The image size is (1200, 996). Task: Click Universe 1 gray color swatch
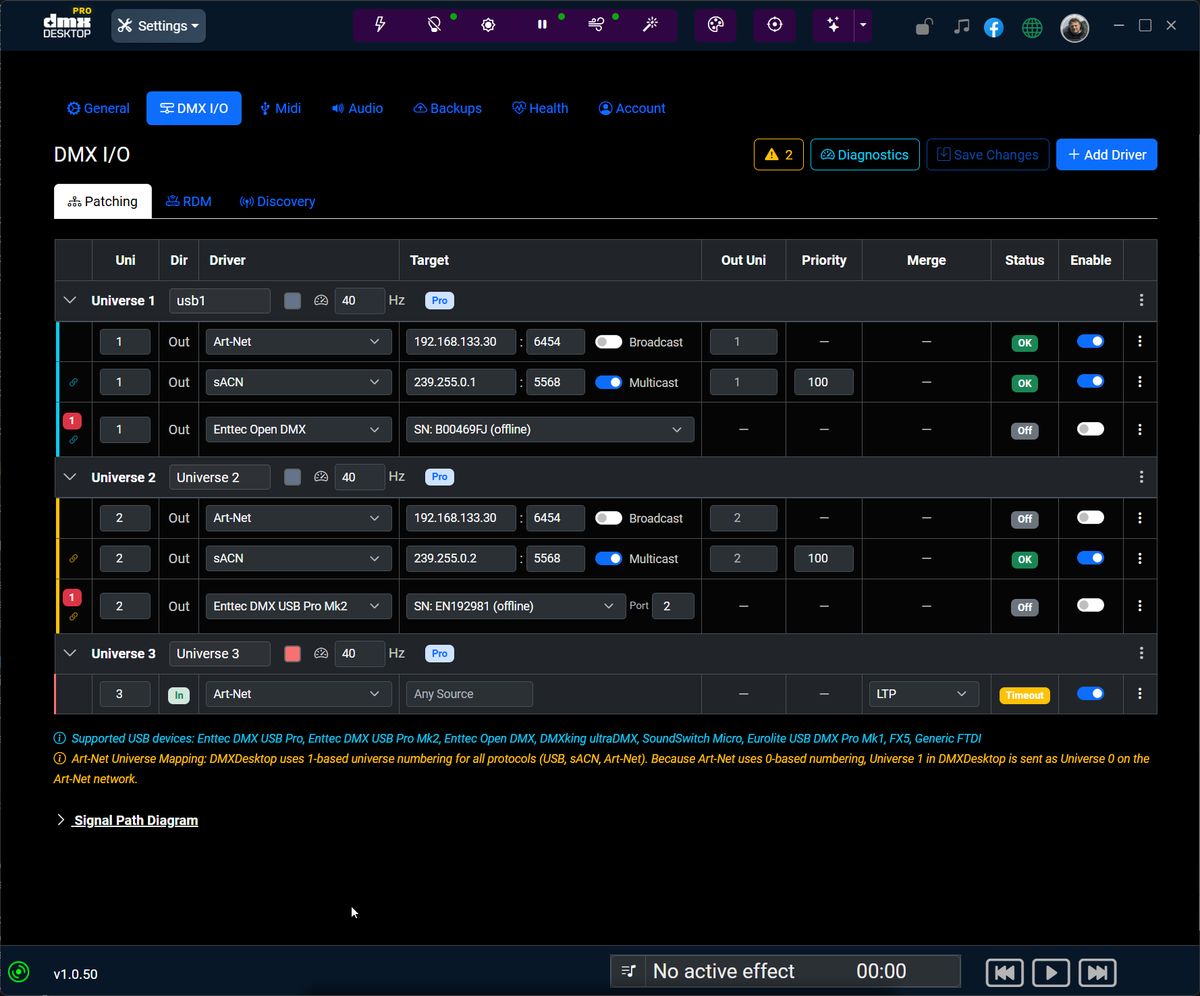click(292, 300)
